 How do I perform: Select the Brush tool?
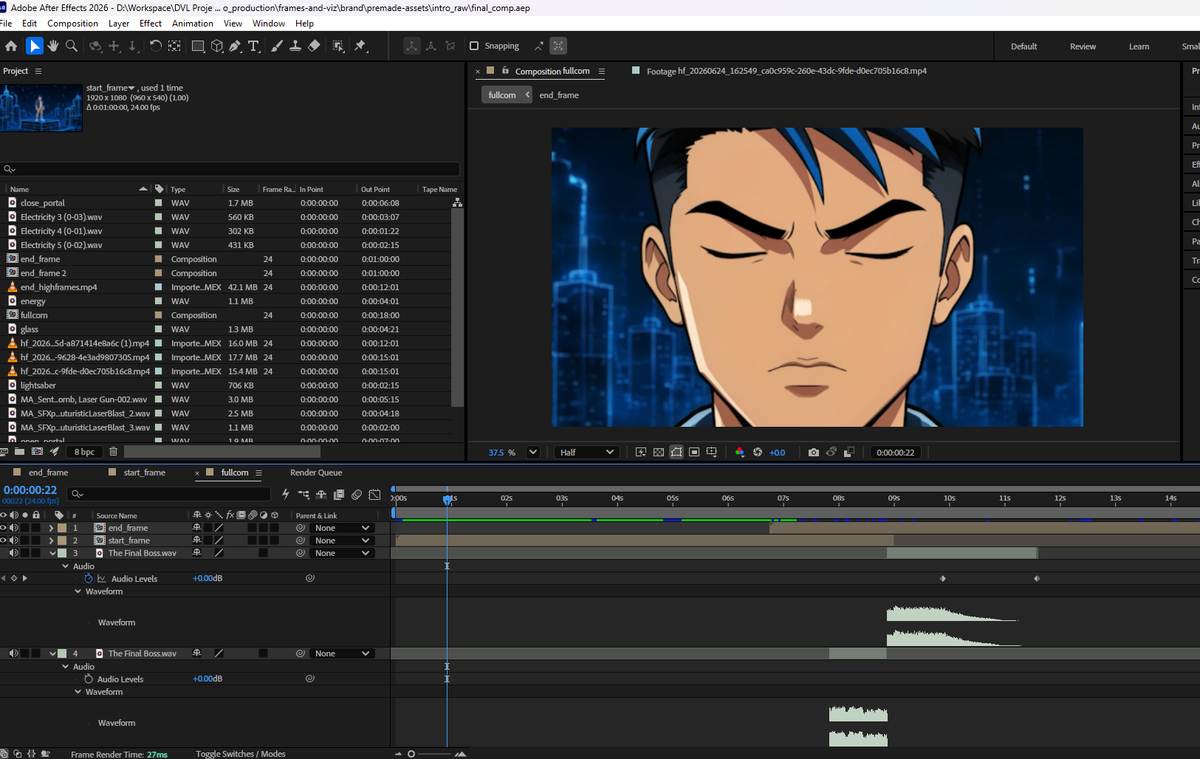click(x=277, y=46)
